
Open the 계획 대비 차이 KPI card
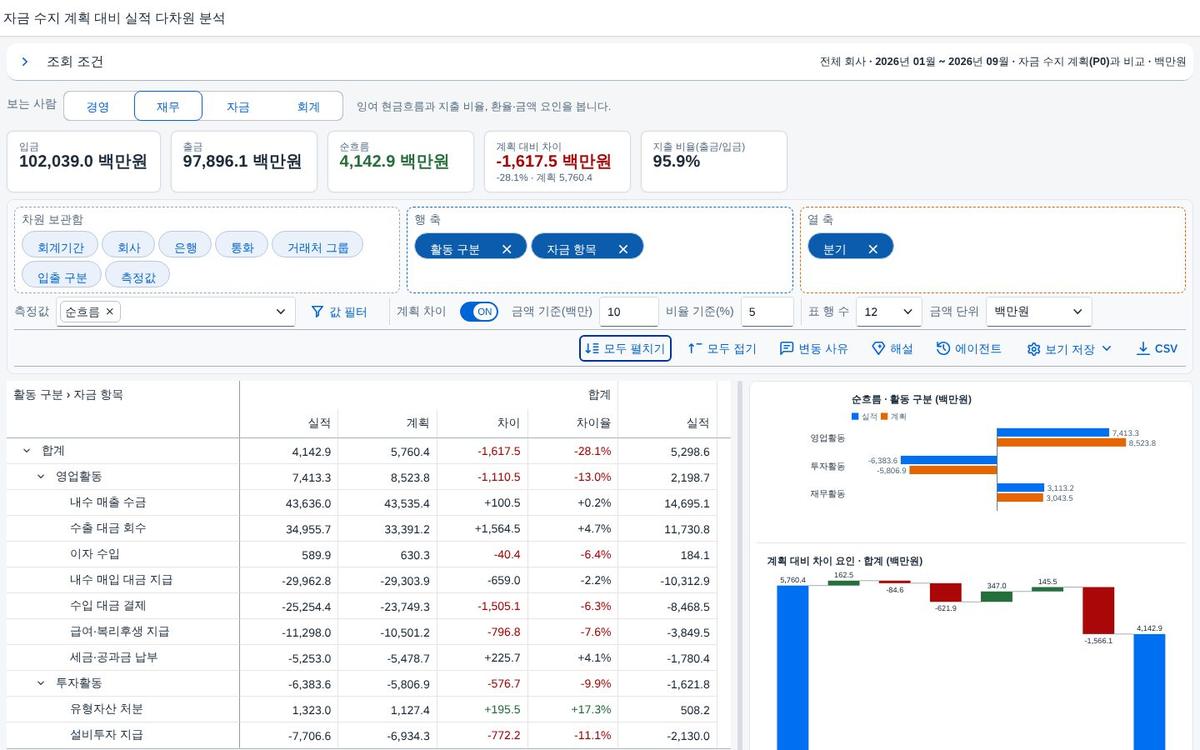[x=557, y=161]
